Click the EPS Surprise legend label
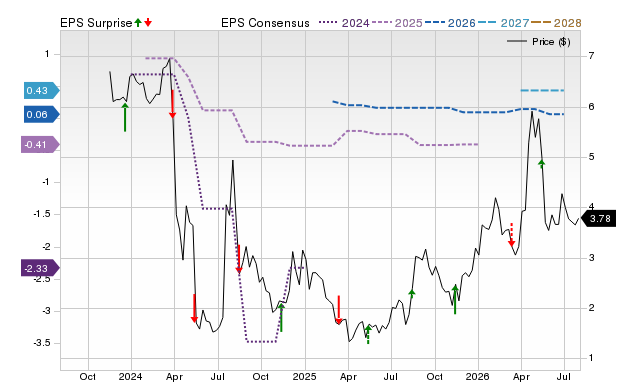This screenshot has height=382, width=640. [96, 23]
